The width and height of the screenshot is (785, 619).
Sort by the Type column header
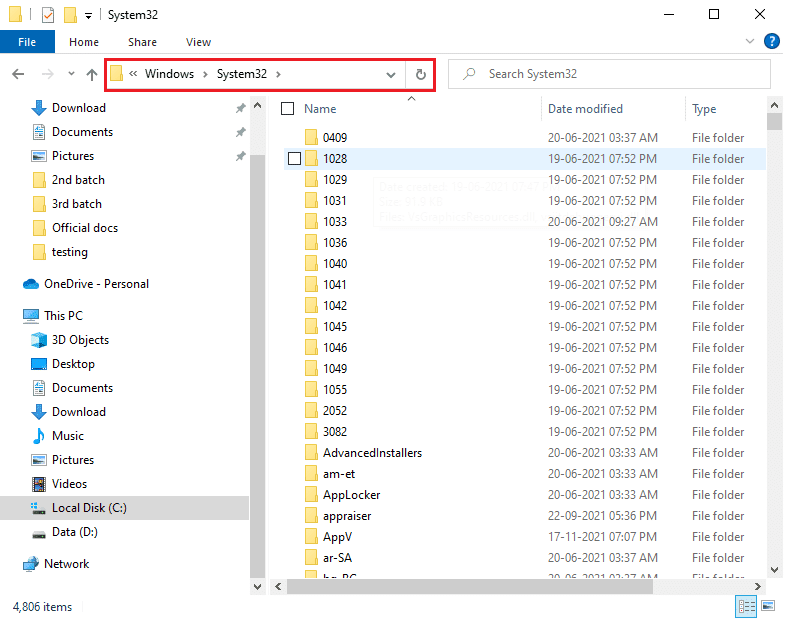(704, 109)
